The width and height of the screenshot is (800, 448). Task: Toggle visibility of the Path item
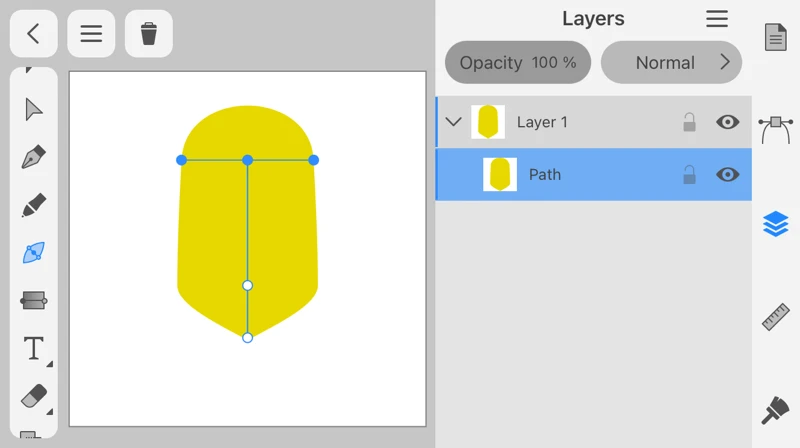click(x=727, y=174)
